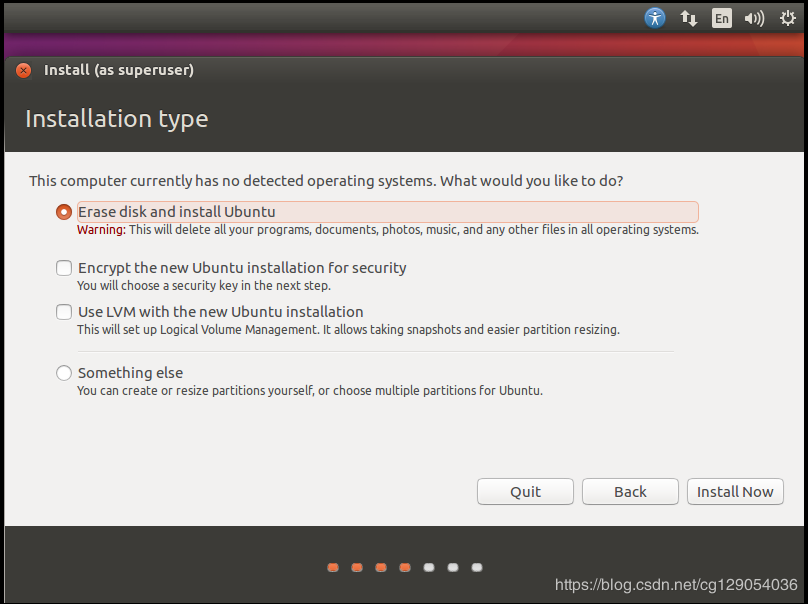Viewport: 808px width, 604px height.
Task: Select Erase disk and install Ubuntu
Action: pyautogui.click(x=64, y=212)
